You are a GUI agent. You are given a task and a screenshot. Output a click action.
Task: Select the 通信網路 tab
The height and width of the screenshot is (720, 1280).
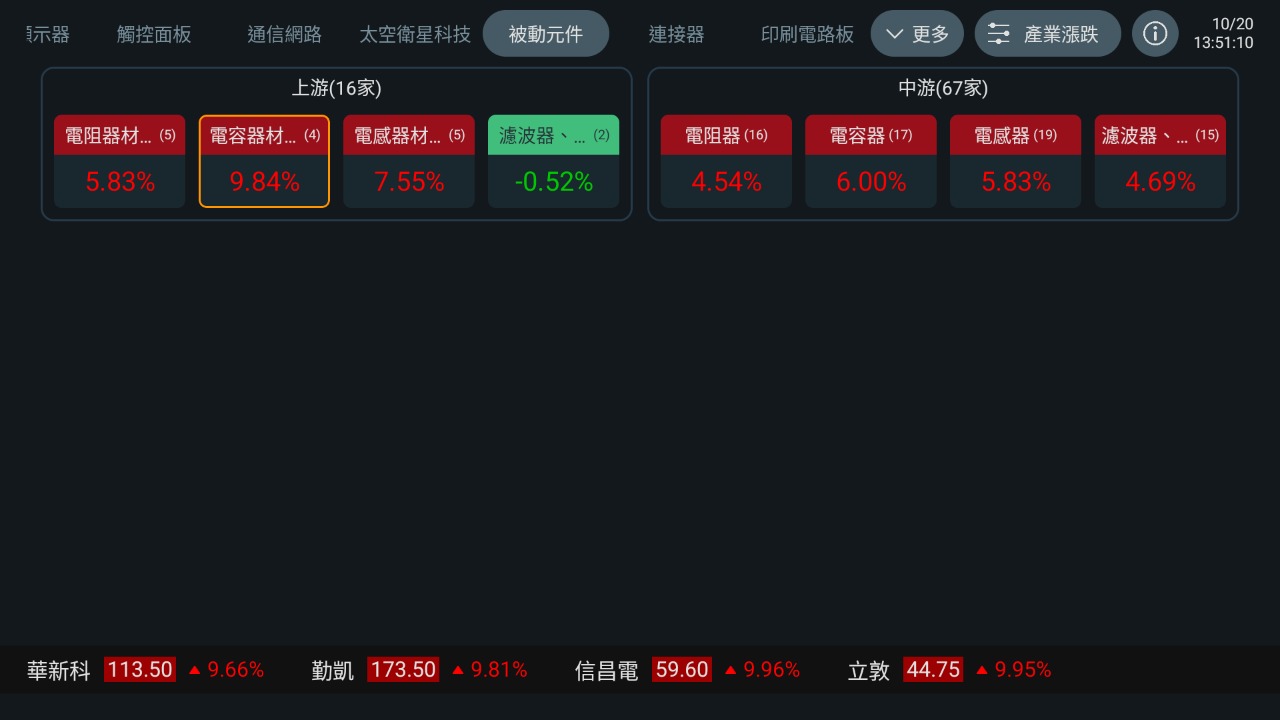coord(284,34)
